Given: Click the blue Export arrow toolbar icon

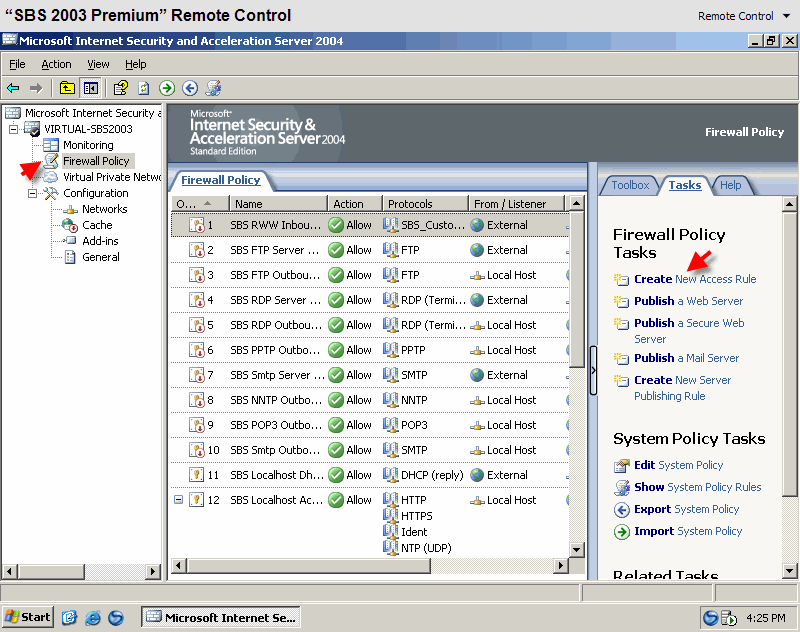Looking at the screenshot, I should coord(190,88).
